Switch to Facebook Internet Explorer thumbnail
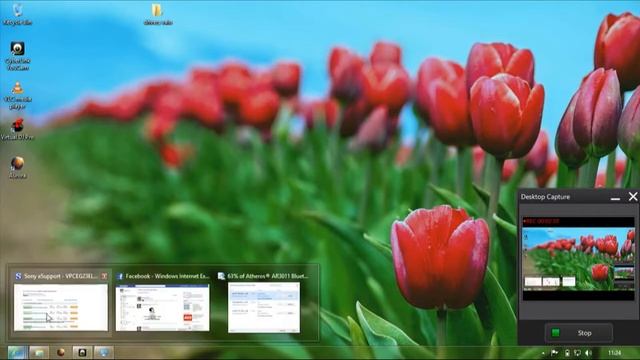640x360 pixels. (x=162, y=307)
